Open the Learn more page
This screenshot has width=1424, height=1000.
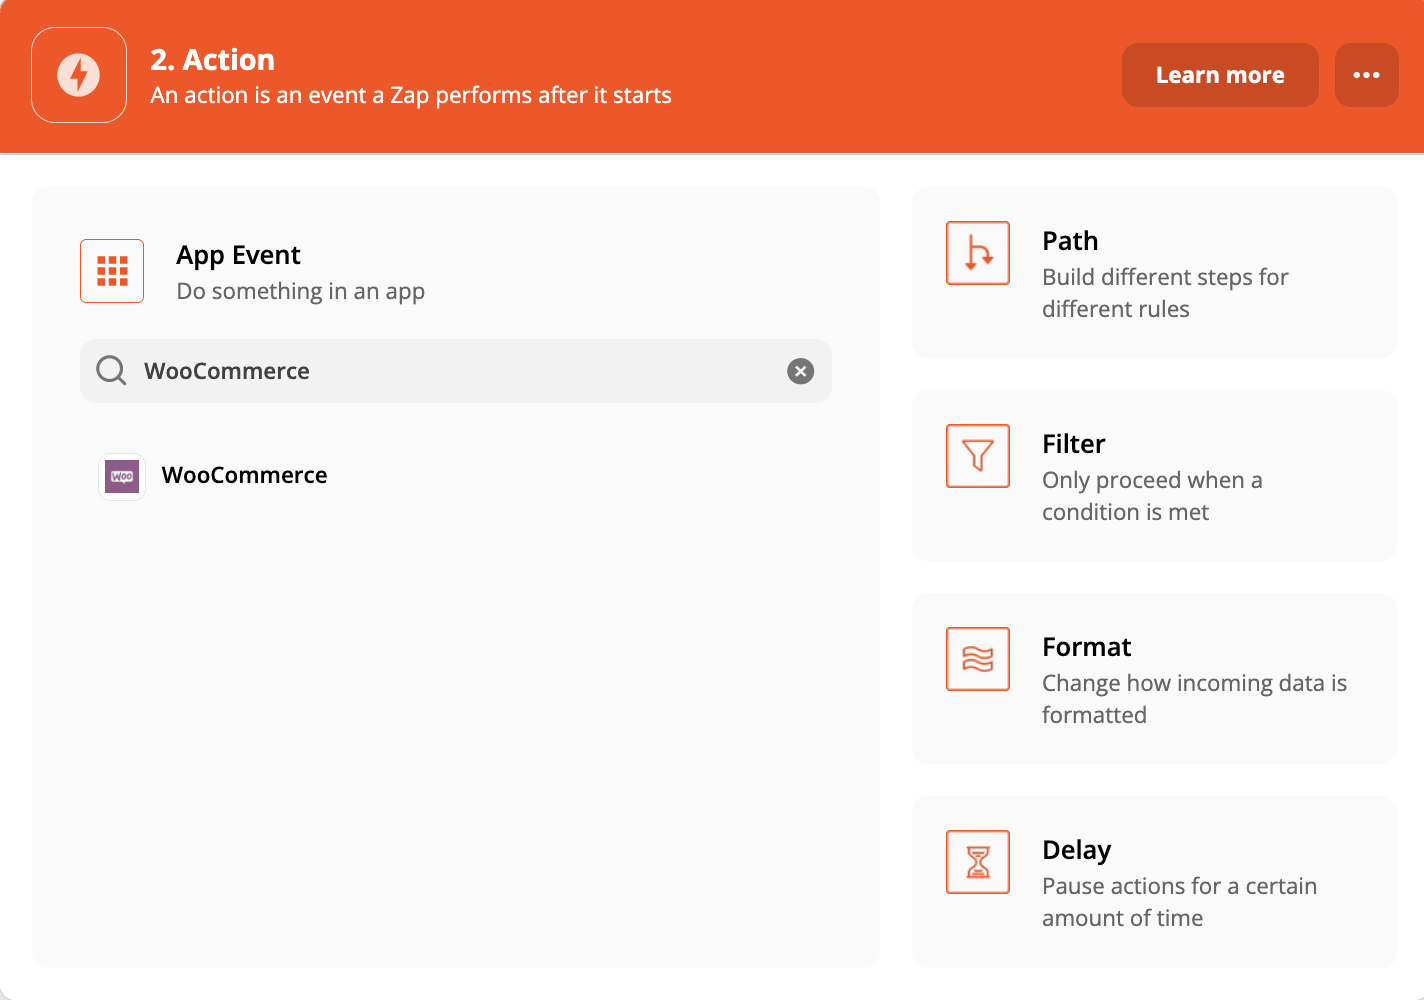[x=1219, y=74]
